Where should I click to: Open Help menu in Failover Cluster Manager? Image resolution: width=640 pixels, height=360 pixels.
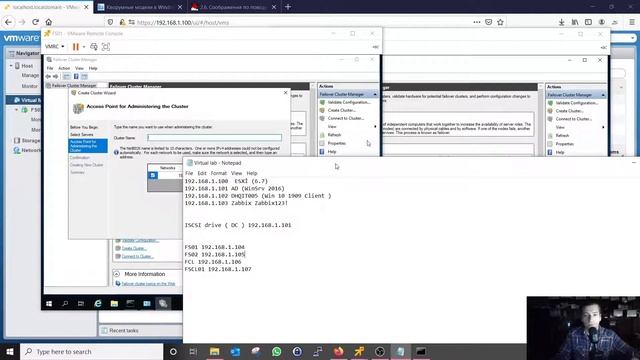(93, 68)
